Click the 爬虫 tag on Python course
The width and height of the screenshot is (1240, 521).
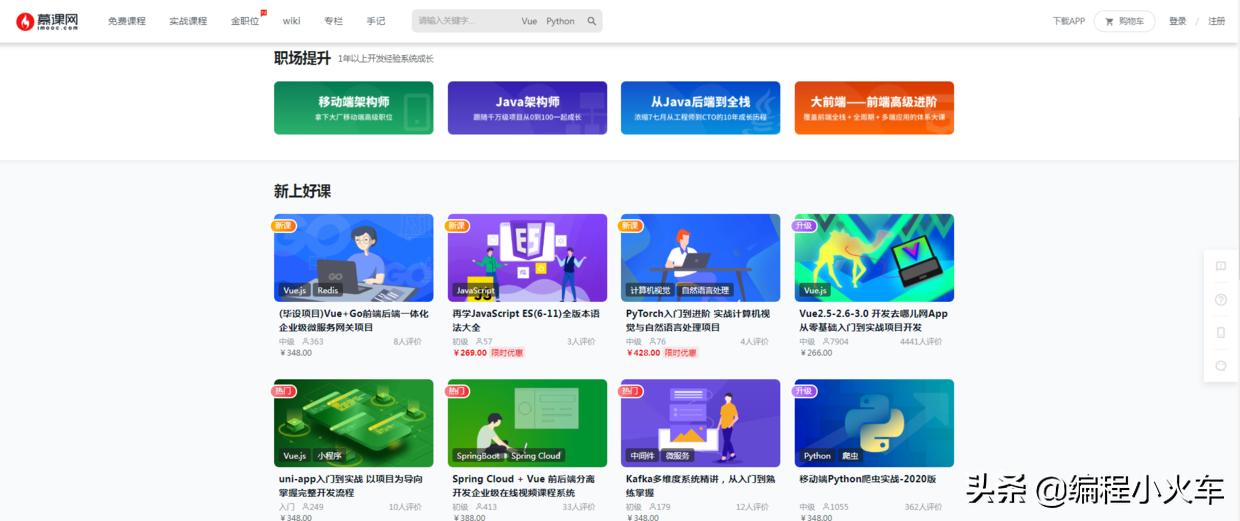[x=850, y=455]
